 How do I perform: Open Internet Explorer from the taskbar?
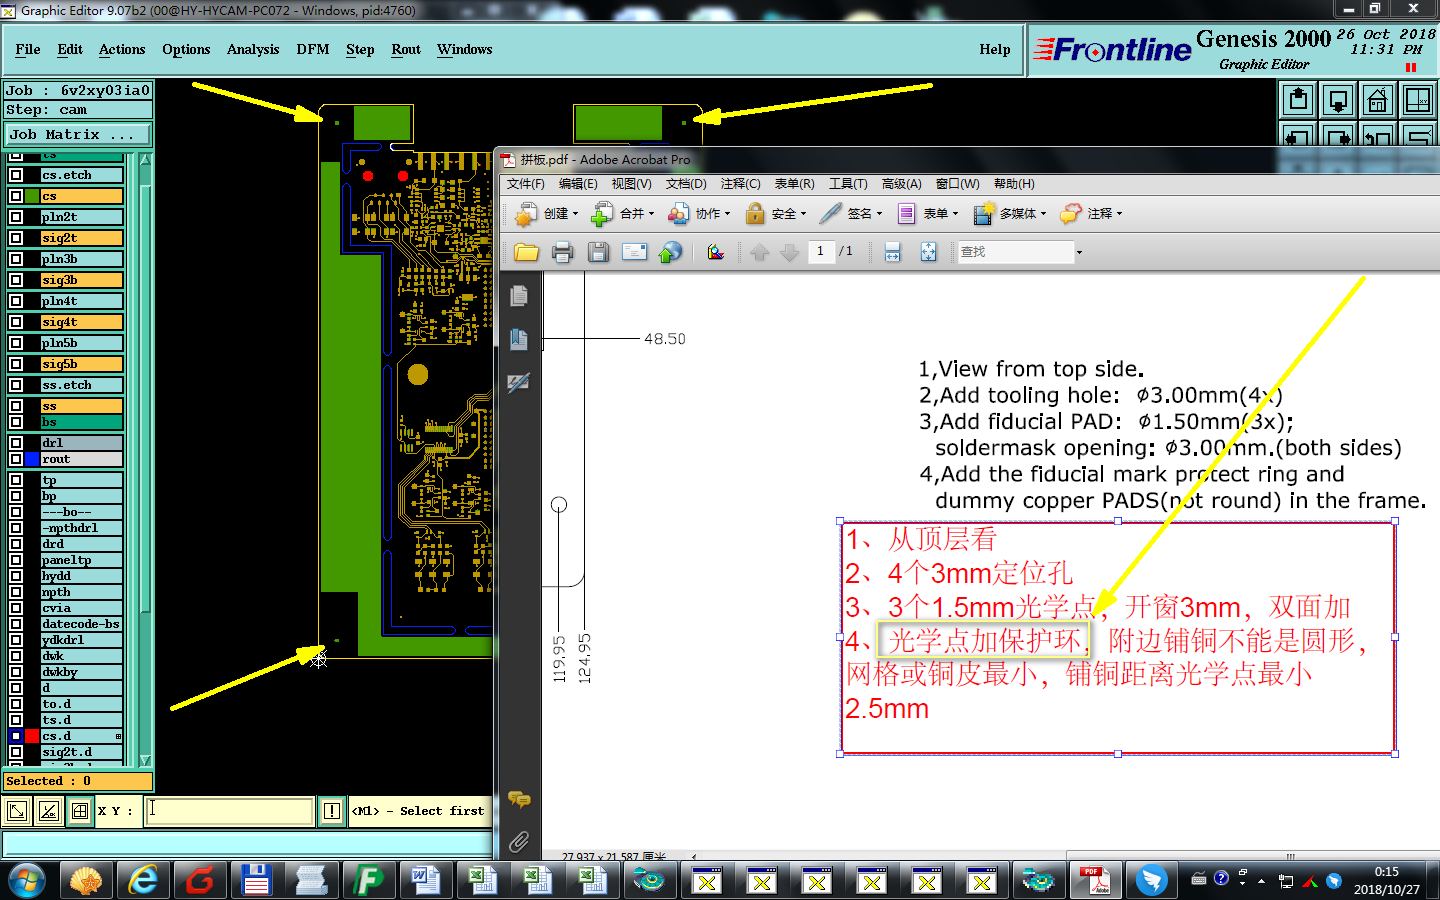point(144,880)
